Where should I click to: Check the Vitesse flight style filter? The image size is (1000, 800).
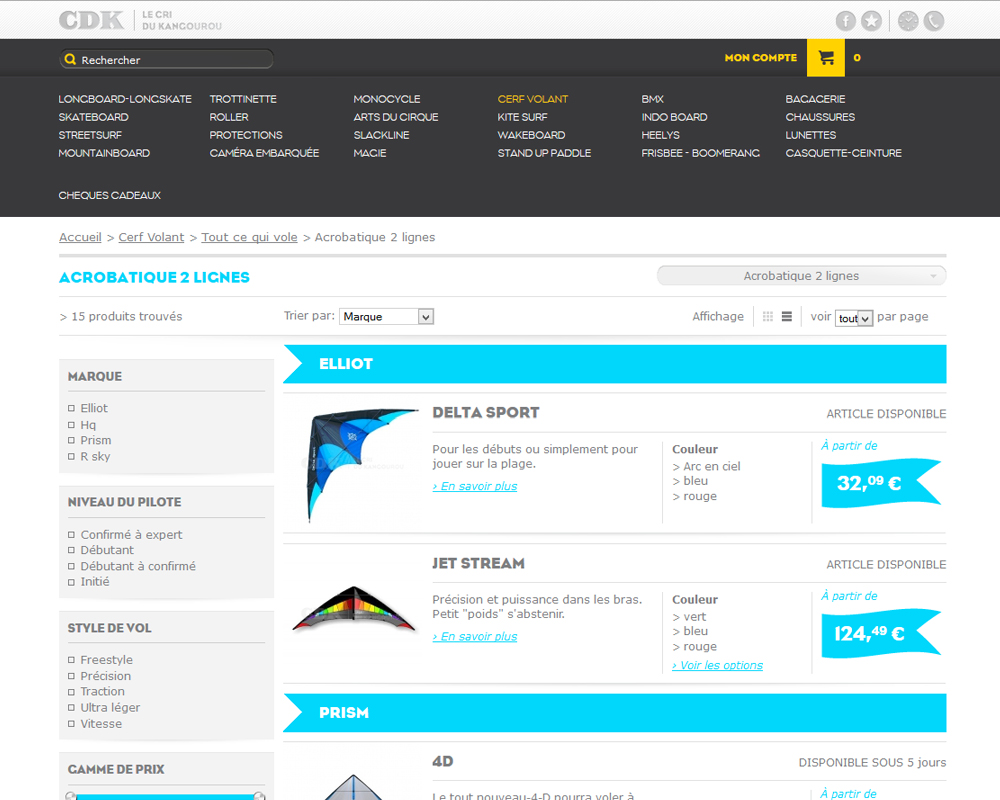pyautogui.click(x=71, y=723)
